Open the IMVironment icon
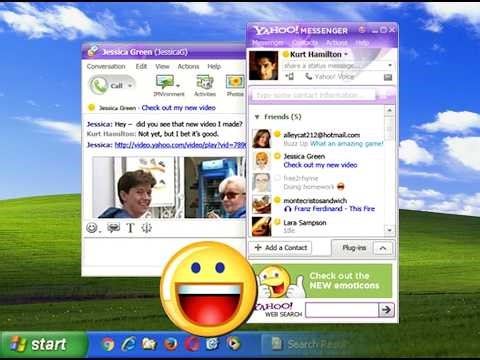Viewport: 480px width, 360px height. coord(165,82)
